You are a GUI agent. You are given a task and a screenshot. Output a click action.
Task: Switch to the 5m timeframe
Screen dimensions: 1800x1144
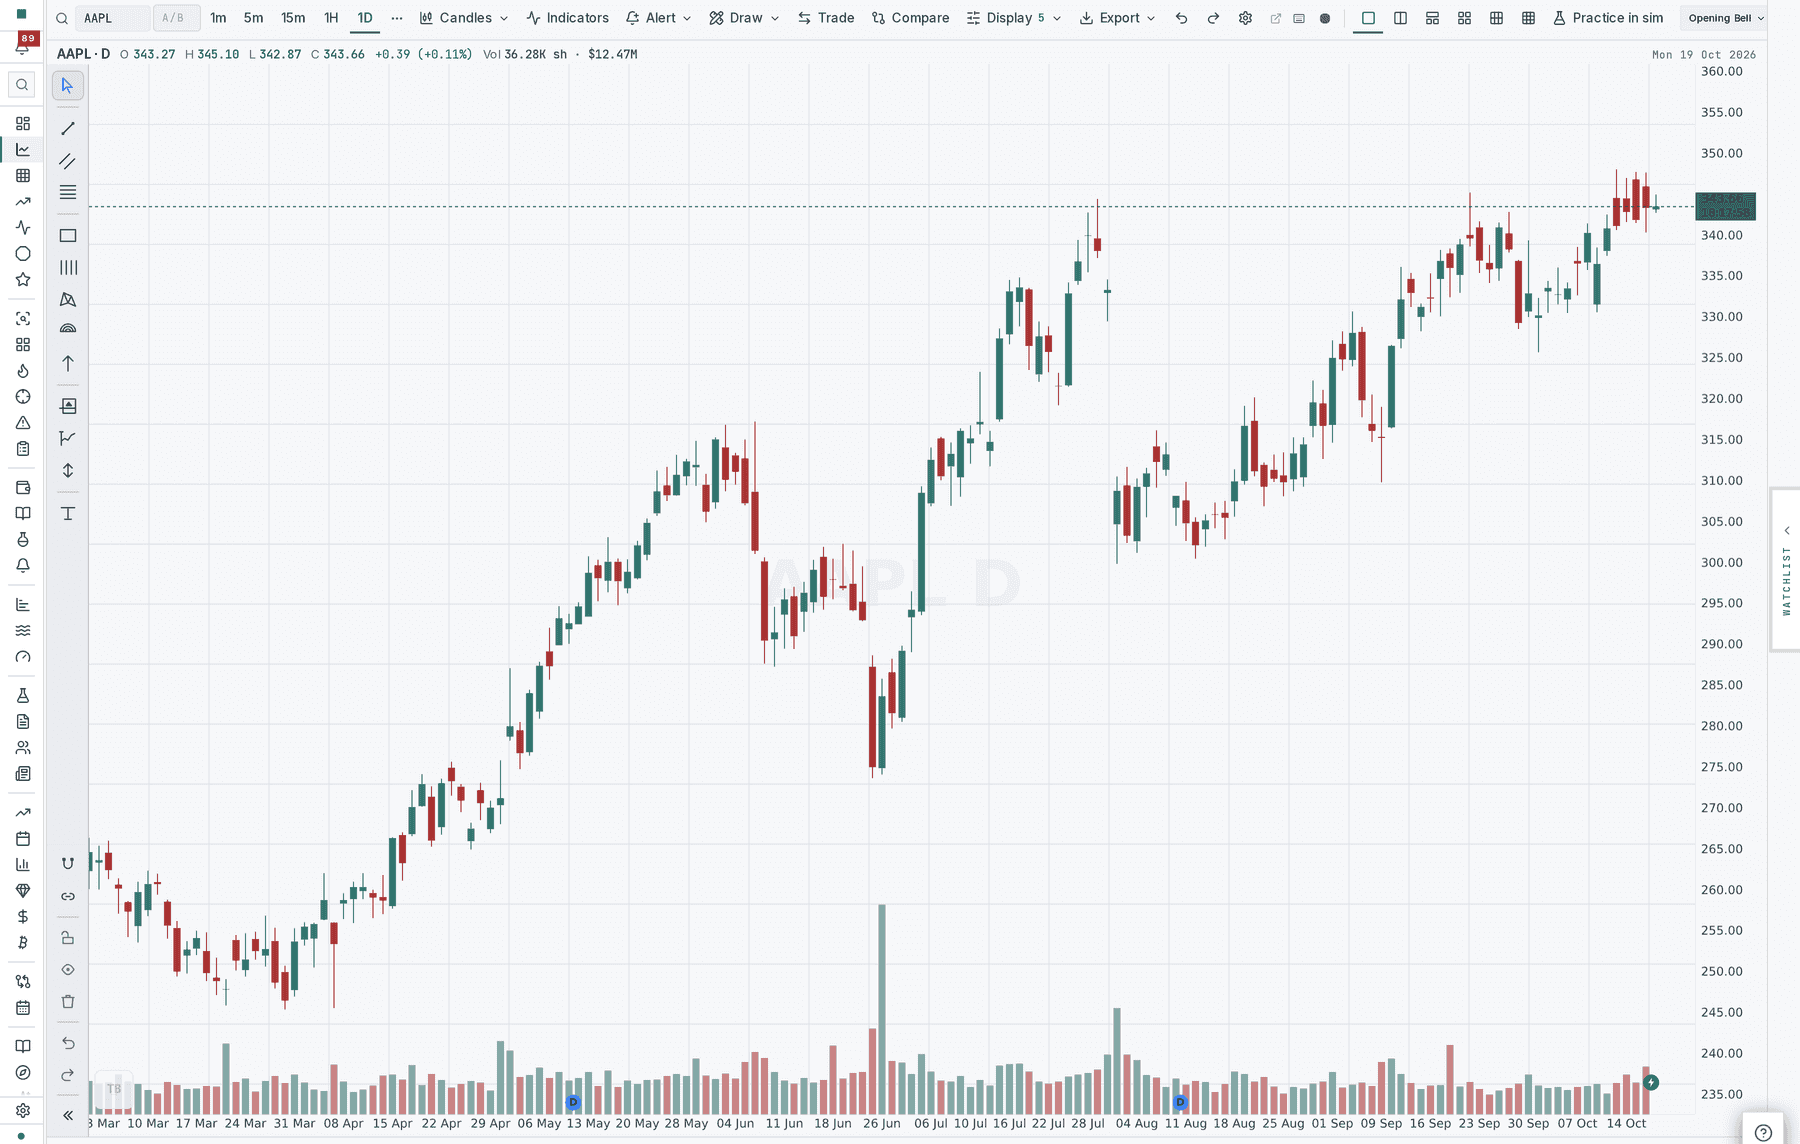[x=254, y=18]
